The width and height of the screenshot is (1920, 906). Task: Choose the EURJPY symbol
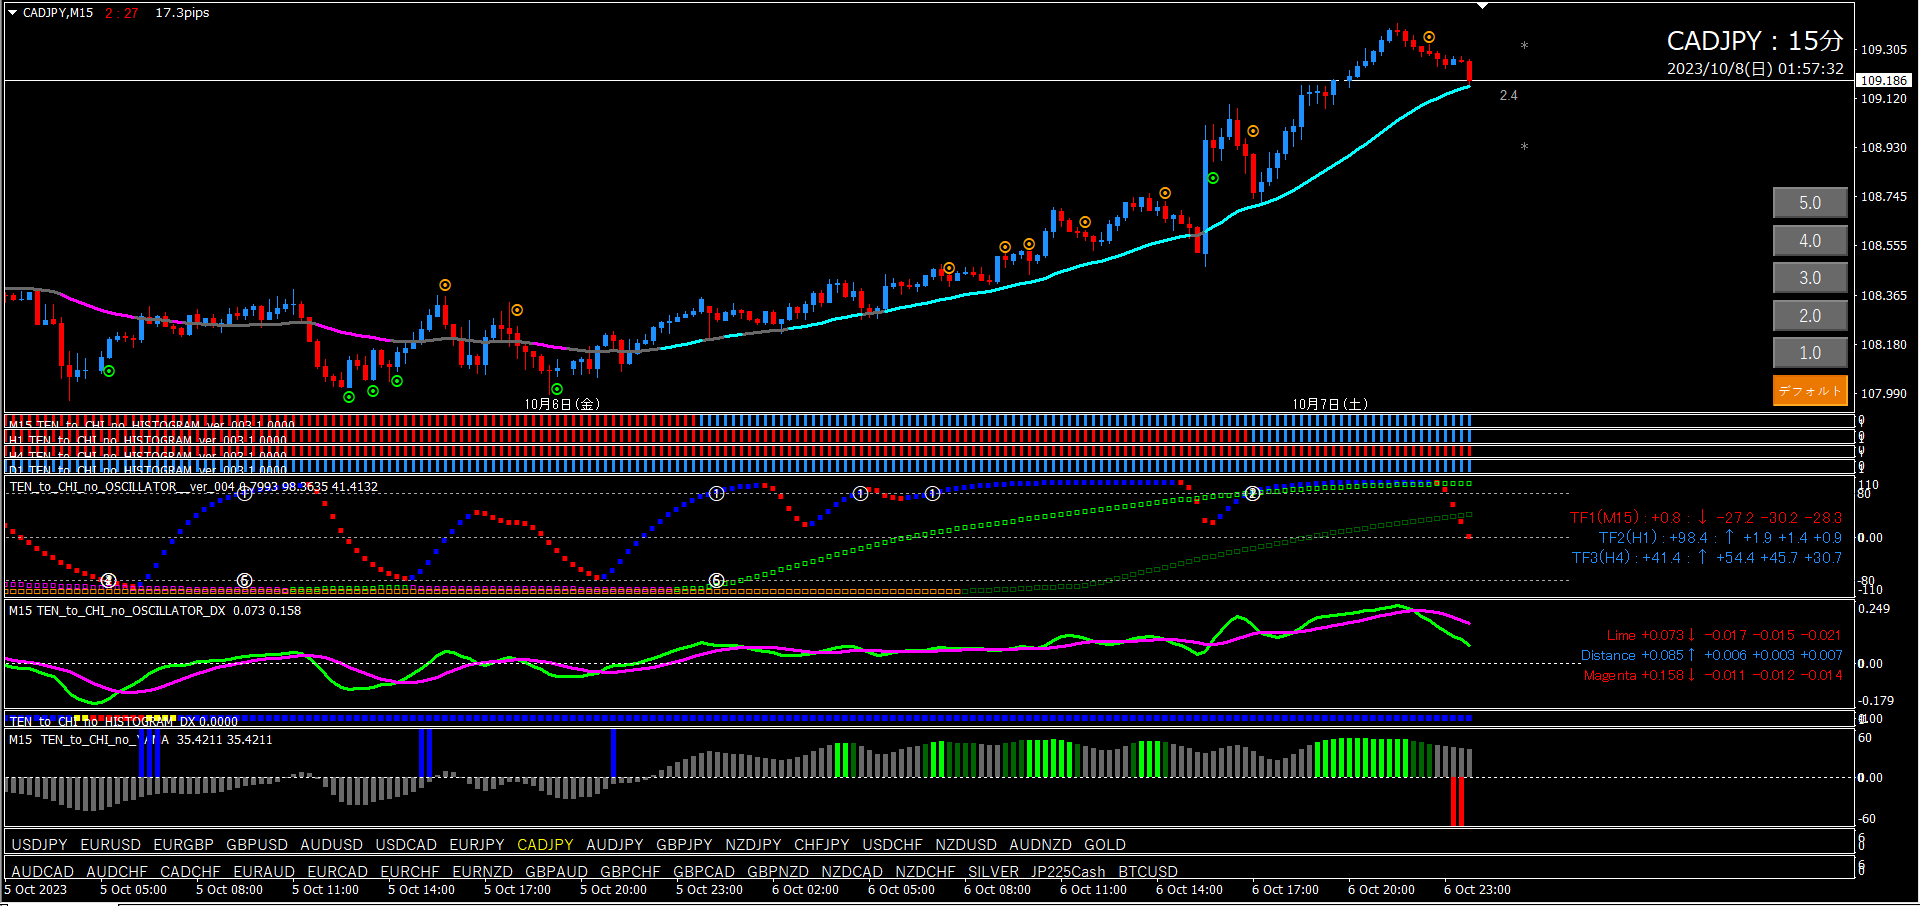[477, 845]
